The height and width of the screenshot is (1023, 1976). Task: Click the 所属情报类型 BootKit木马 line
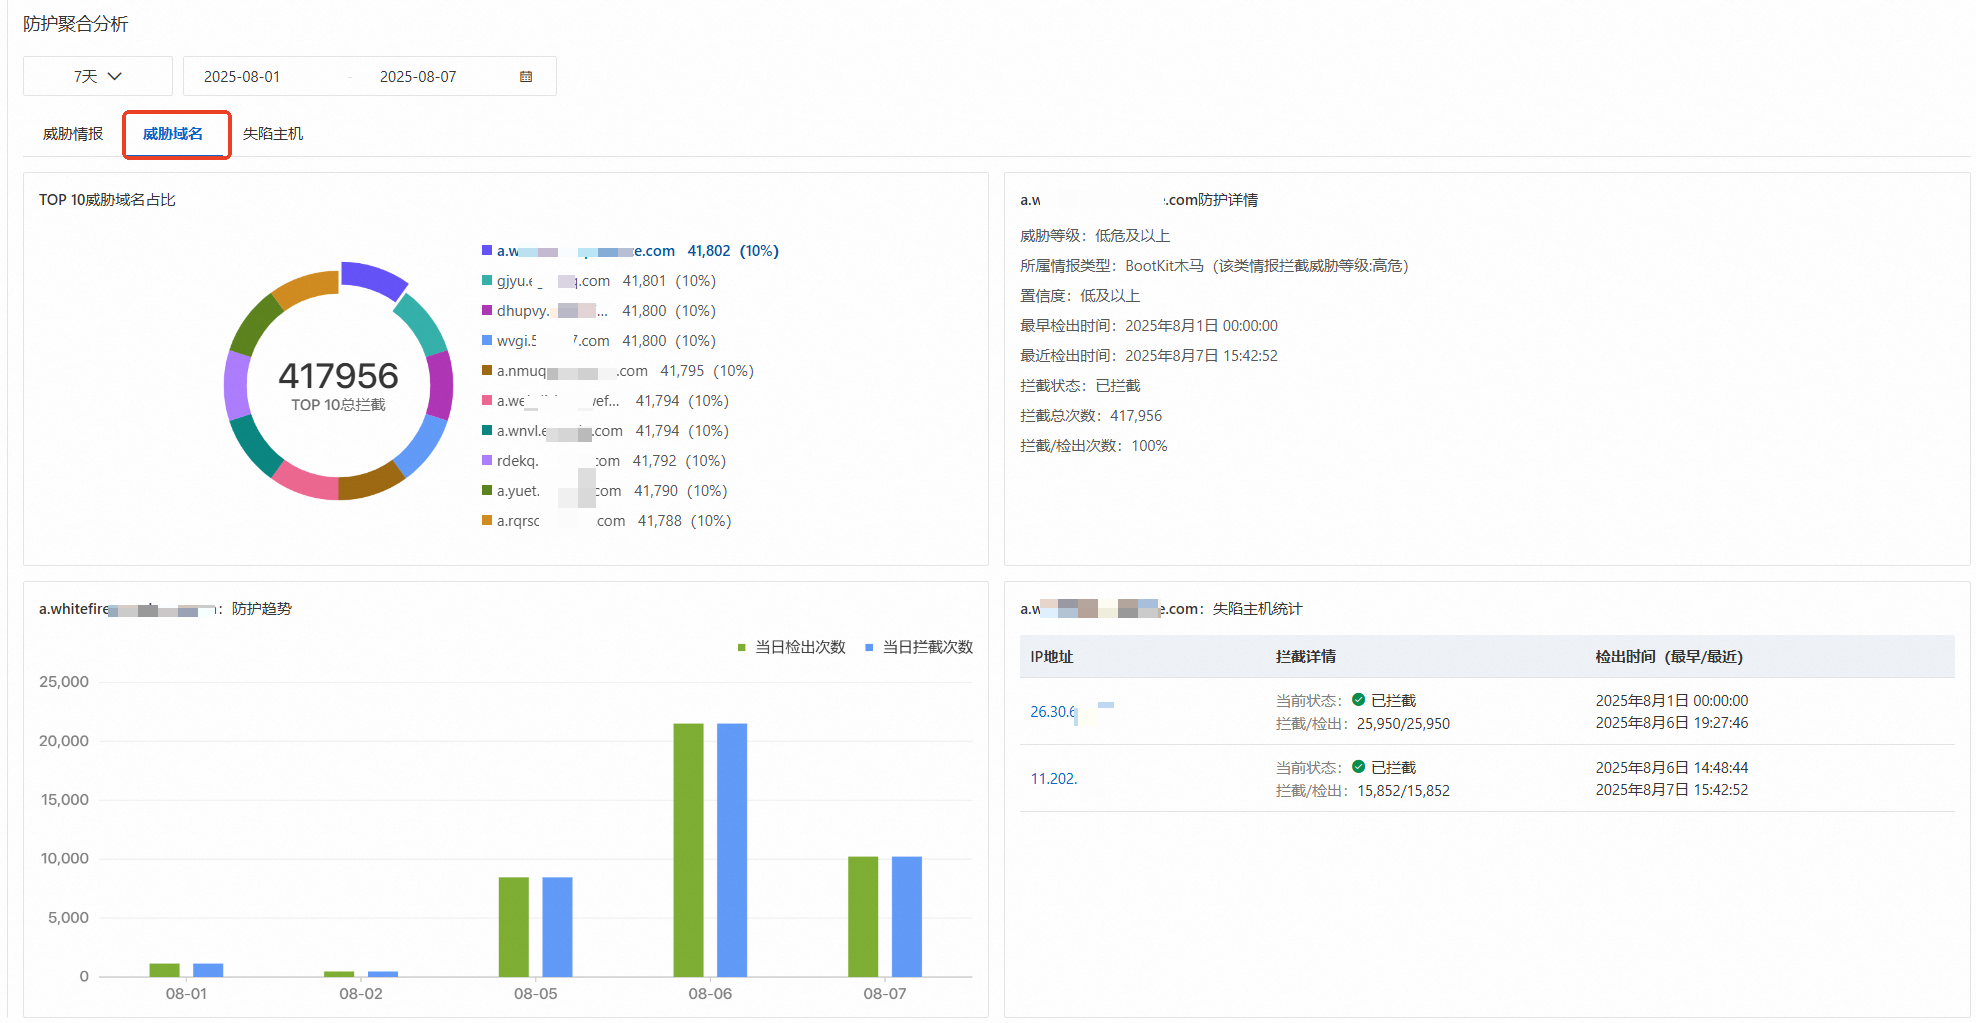pyautogui.click(x=1214, y=266)
